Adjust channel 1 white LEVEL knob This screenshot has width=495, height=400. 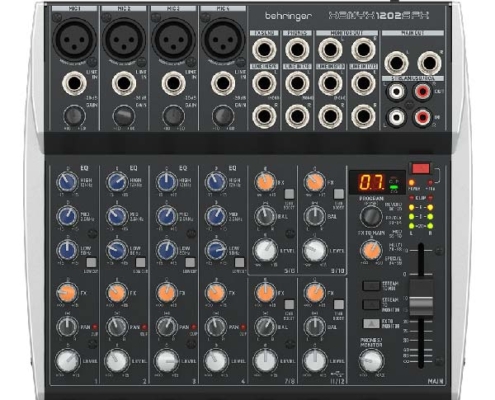click(x=68, y=361)
